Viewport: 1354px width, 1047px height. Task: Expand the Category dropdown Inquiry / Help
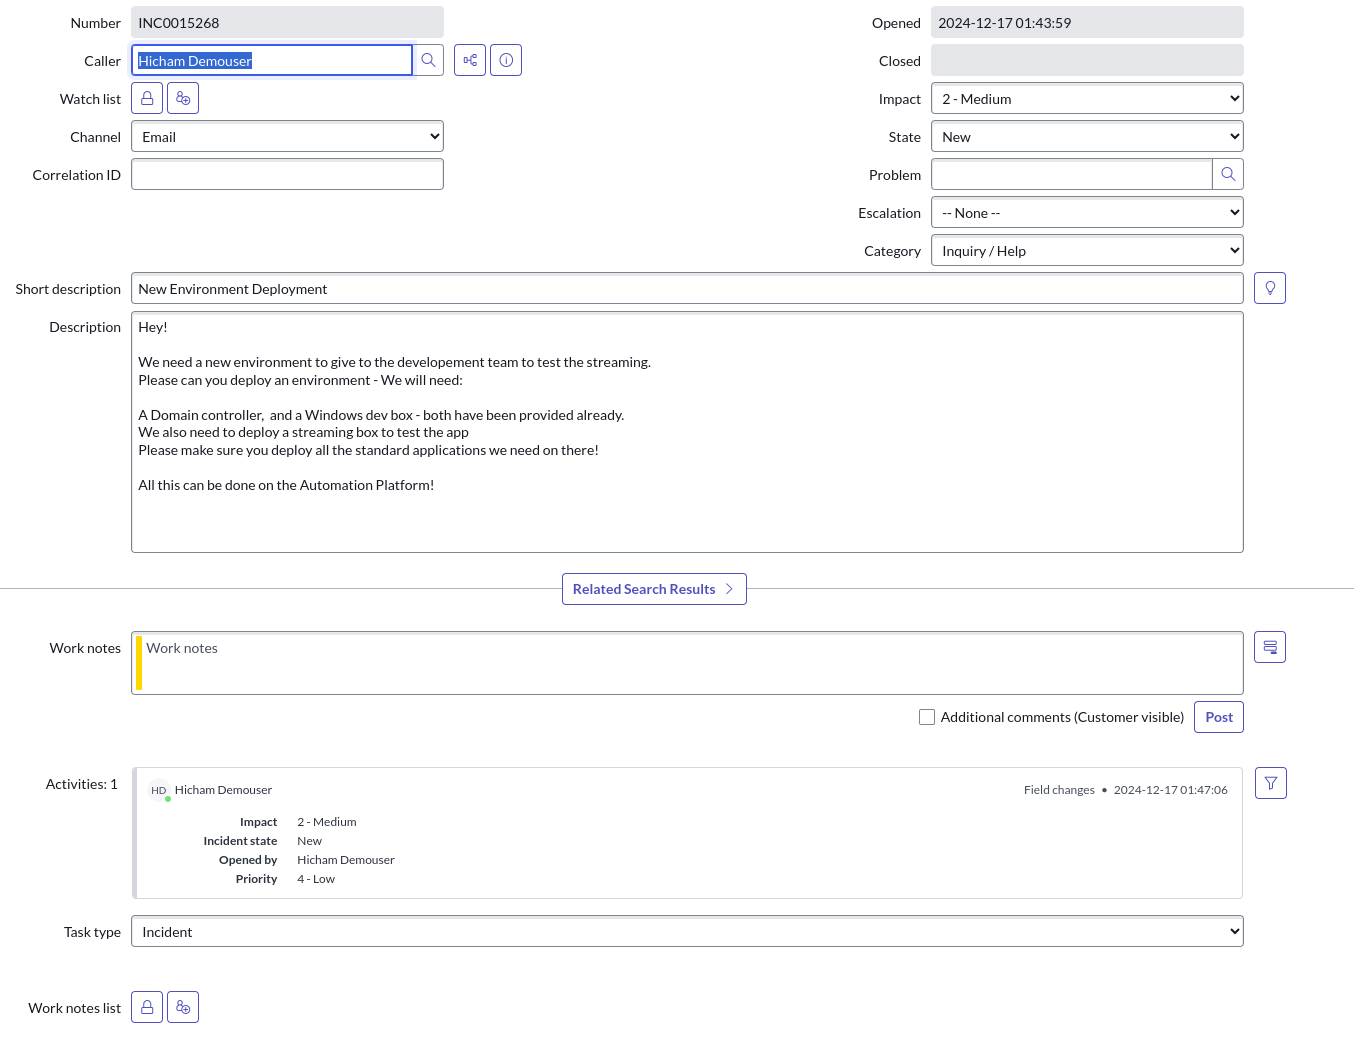pyautogui.click(x=1087, y=250)
